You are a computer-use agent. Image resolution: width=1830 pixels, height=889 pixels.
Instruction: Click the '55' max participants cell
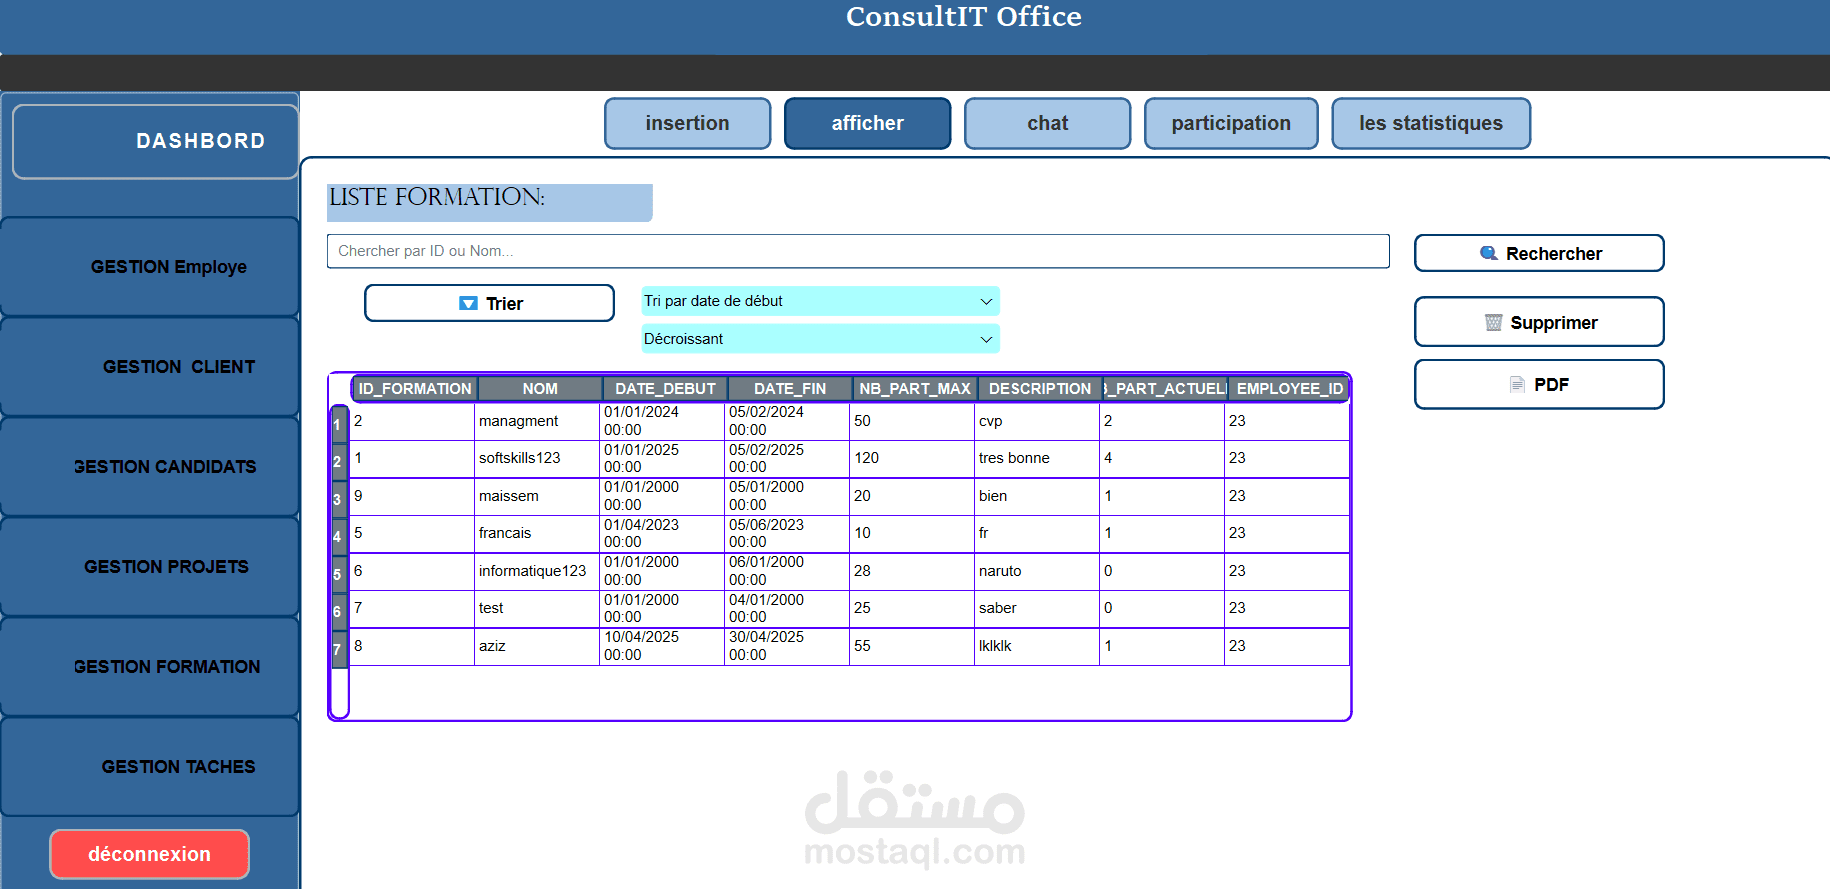[x=912, y=646]
